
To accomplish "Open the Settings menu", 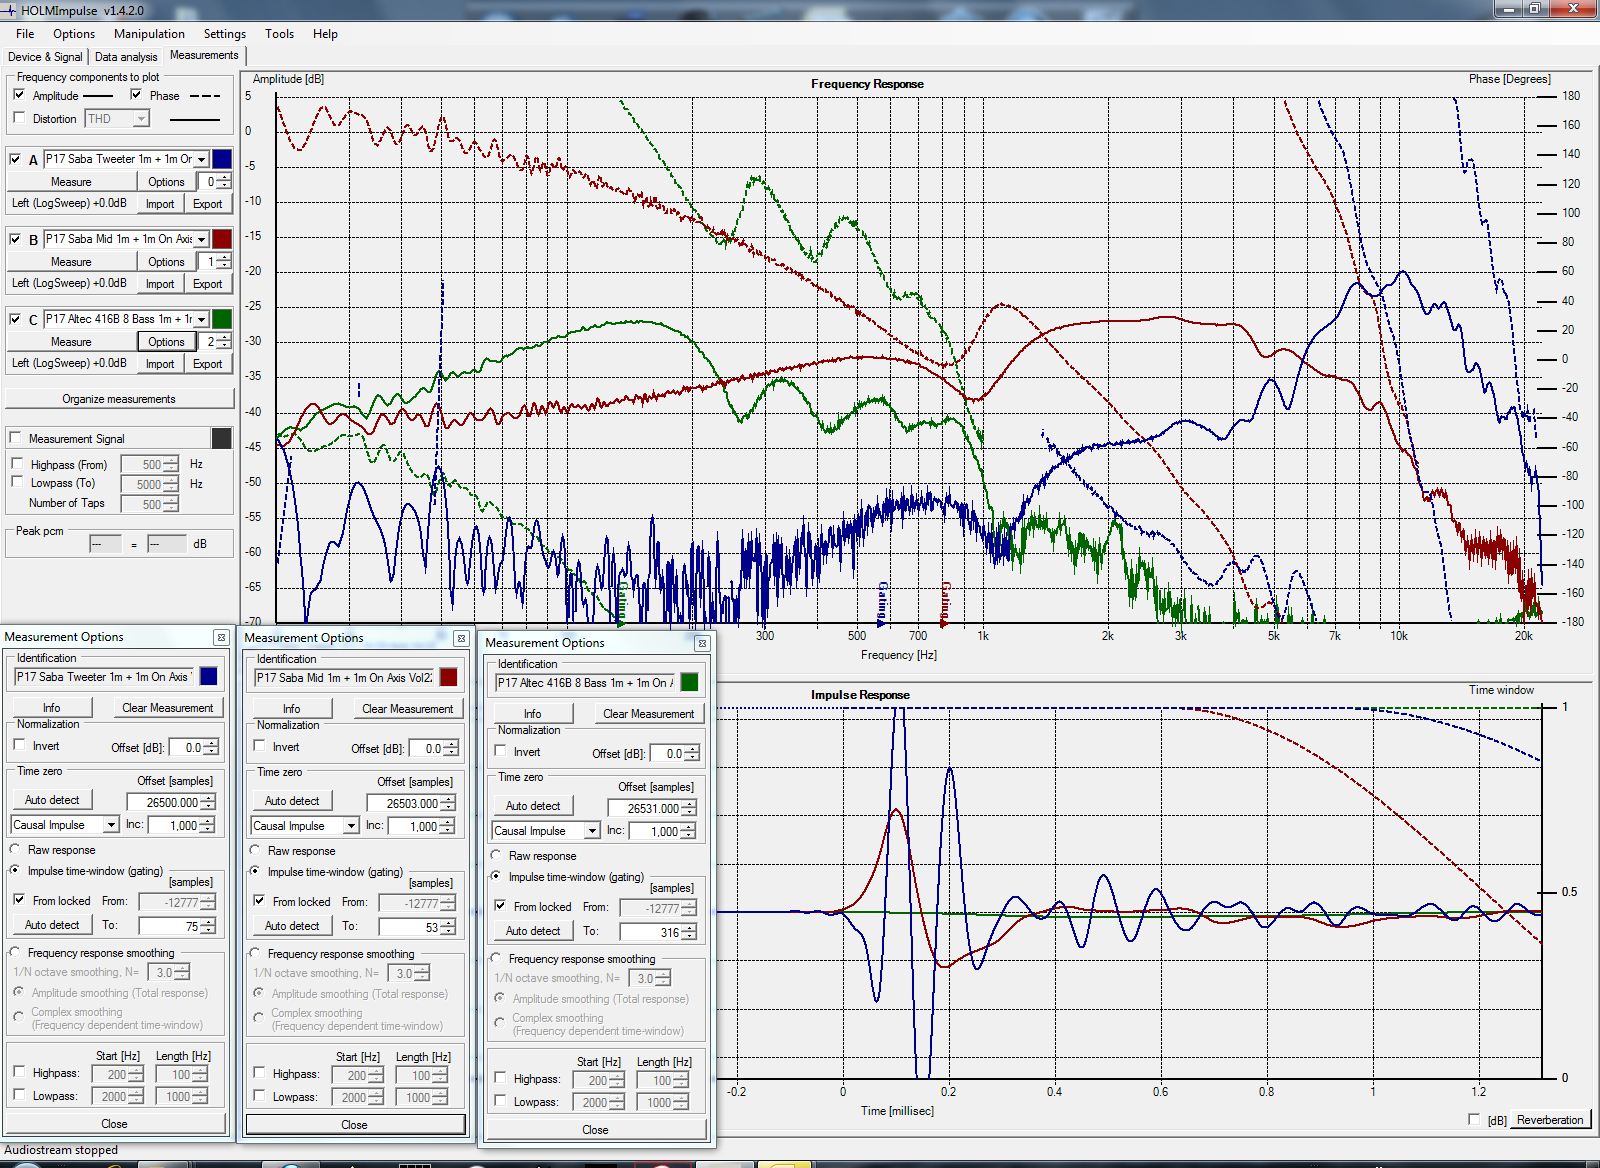I will [225, 33].
